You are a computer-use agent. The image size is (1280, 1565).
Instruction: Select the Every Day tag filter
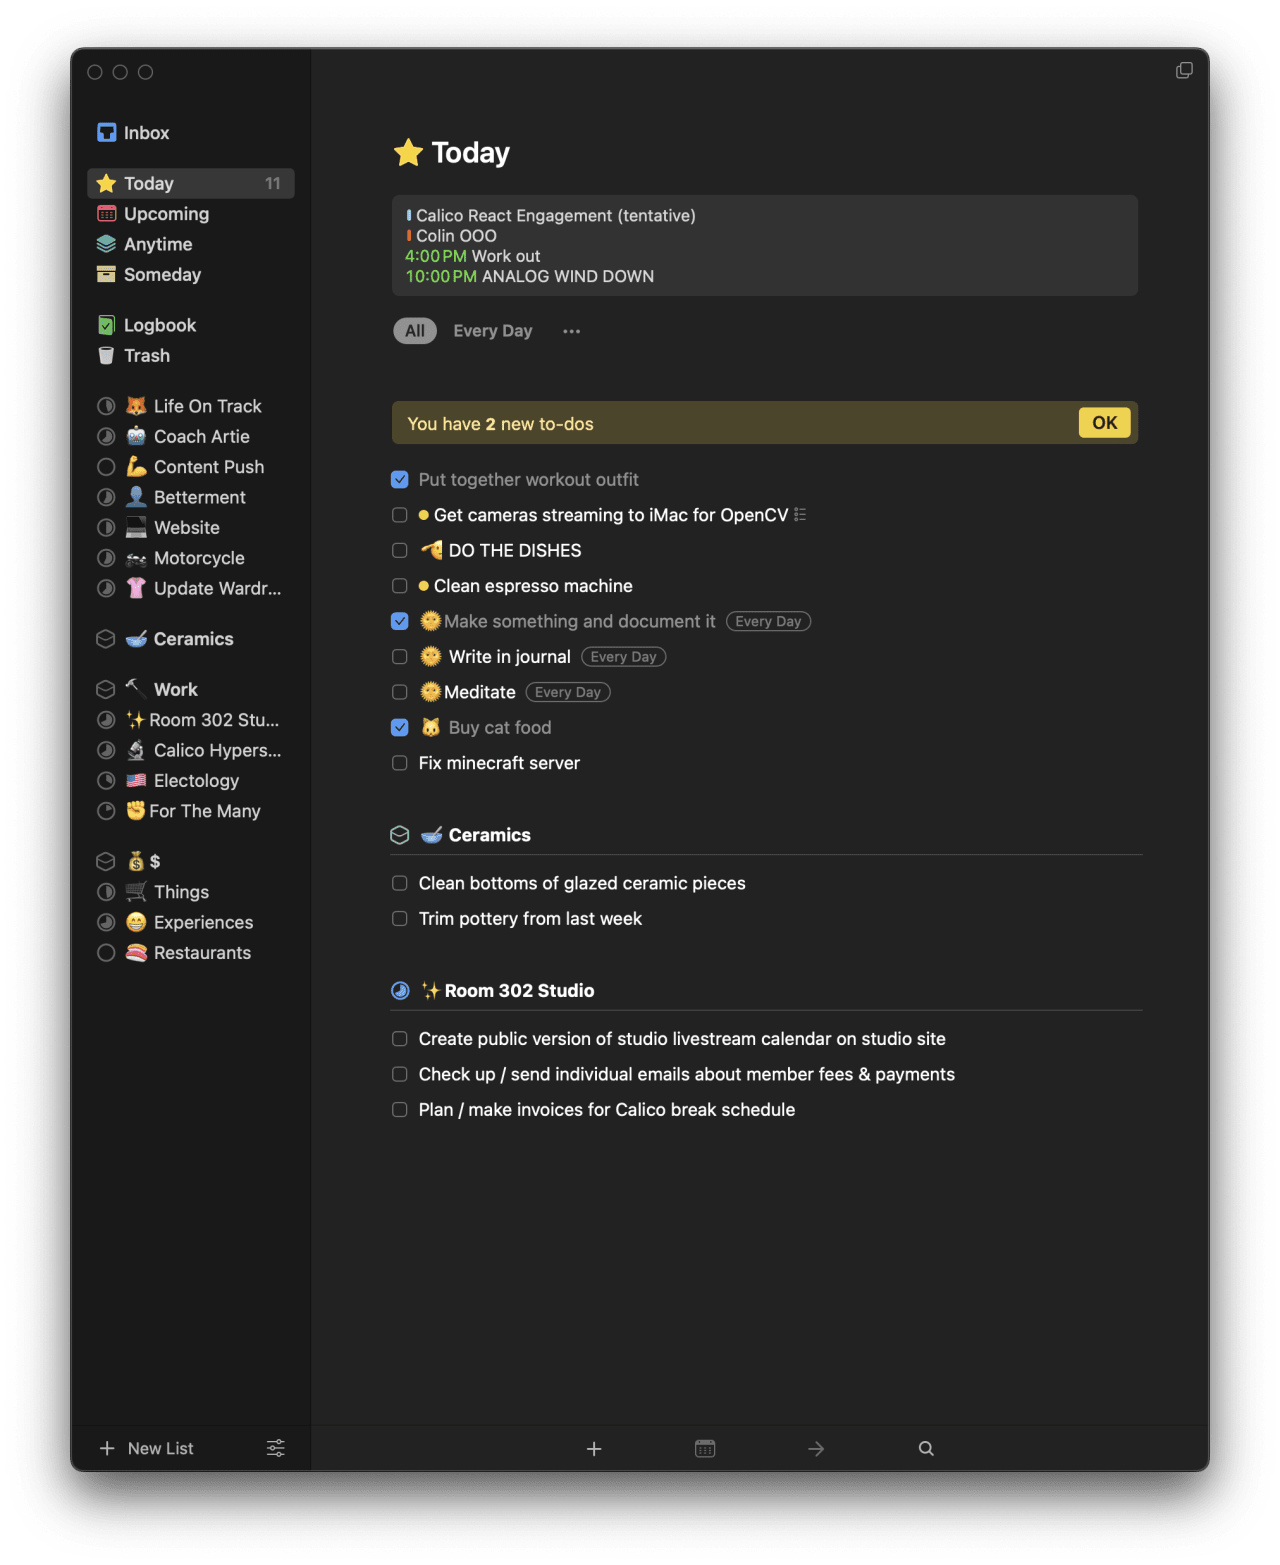pyautogui.click(x=492, y=330)
